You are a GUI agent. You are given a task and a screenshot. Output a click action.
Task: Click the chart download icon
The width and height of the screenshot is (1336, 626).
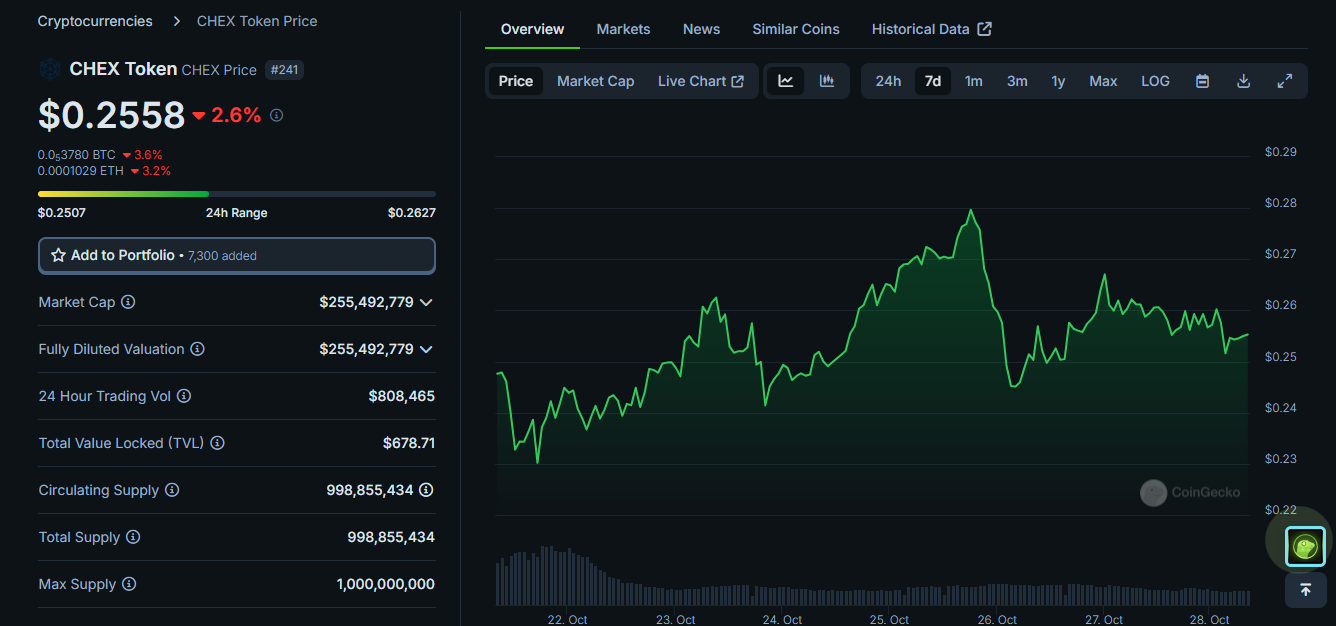pyautogui.click(x=1243, y=80)
